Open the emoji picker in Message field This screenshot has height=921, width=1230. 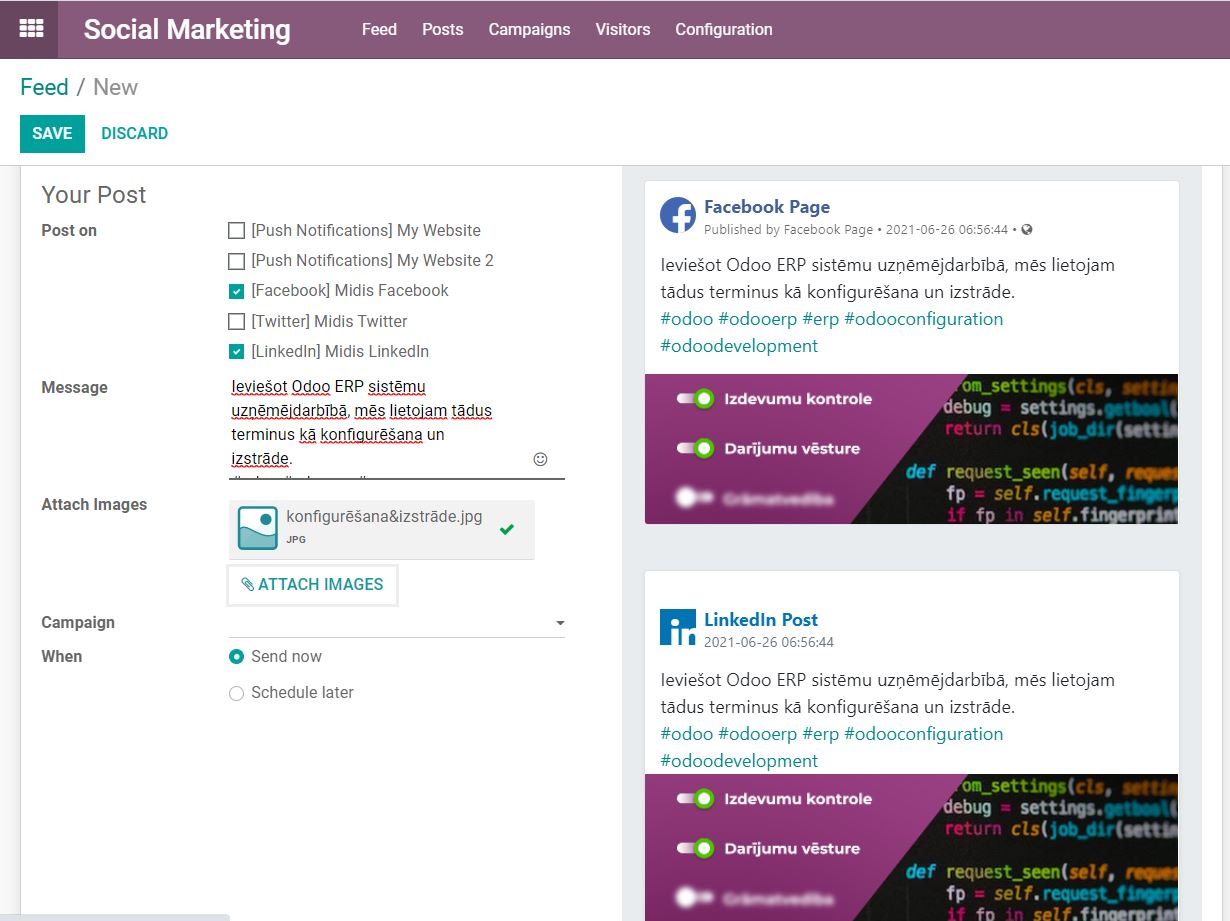540,459
